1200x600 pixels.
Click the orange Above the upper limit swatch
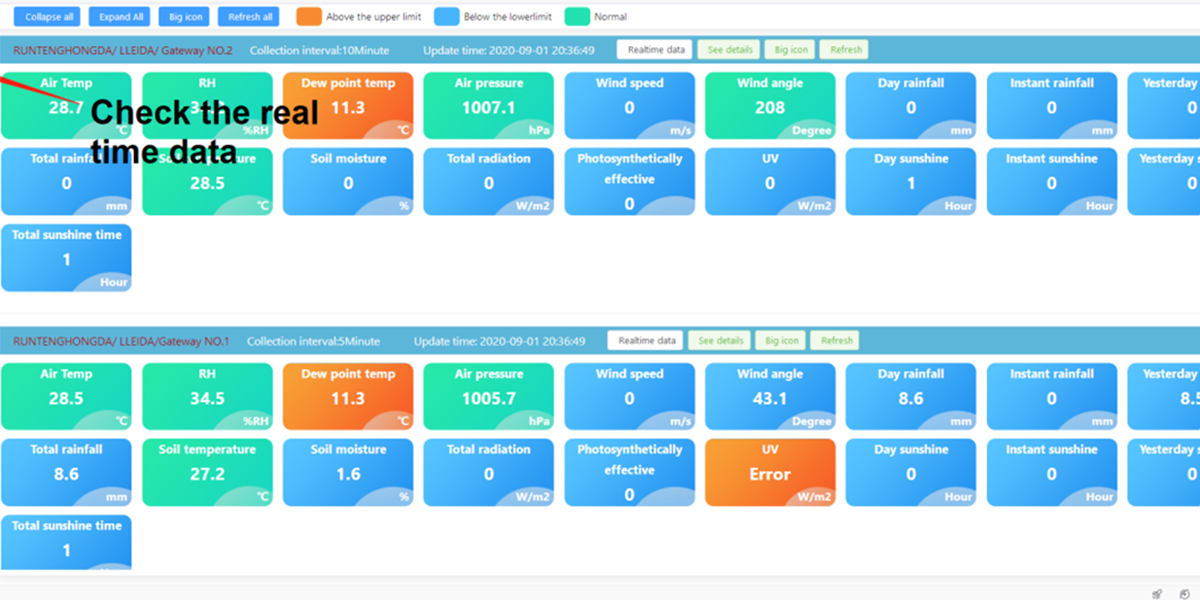[x=310, y=17]
